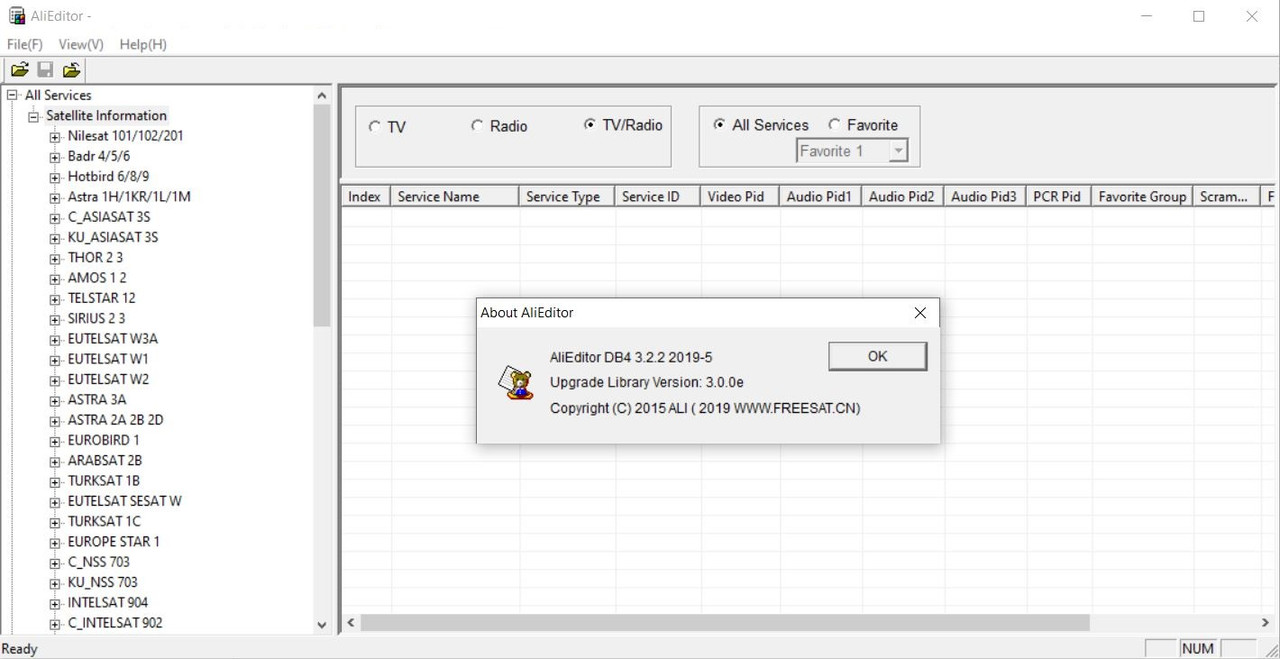The height and width of the screenshot is (659, 1280).
Task: Open the Favorite 1 dropdown
Action: (x=898, y=151)
